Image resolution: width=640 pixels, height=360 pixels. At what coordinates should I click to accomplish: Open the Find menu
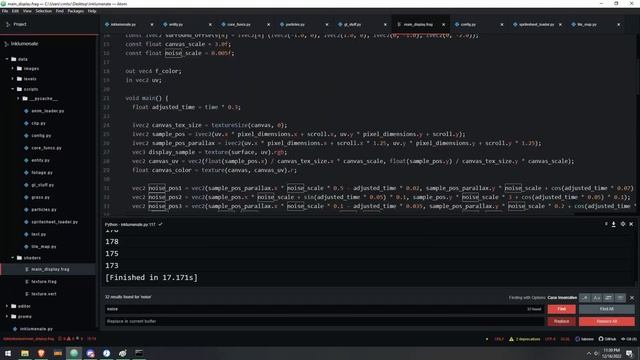(x=60, y=11)
